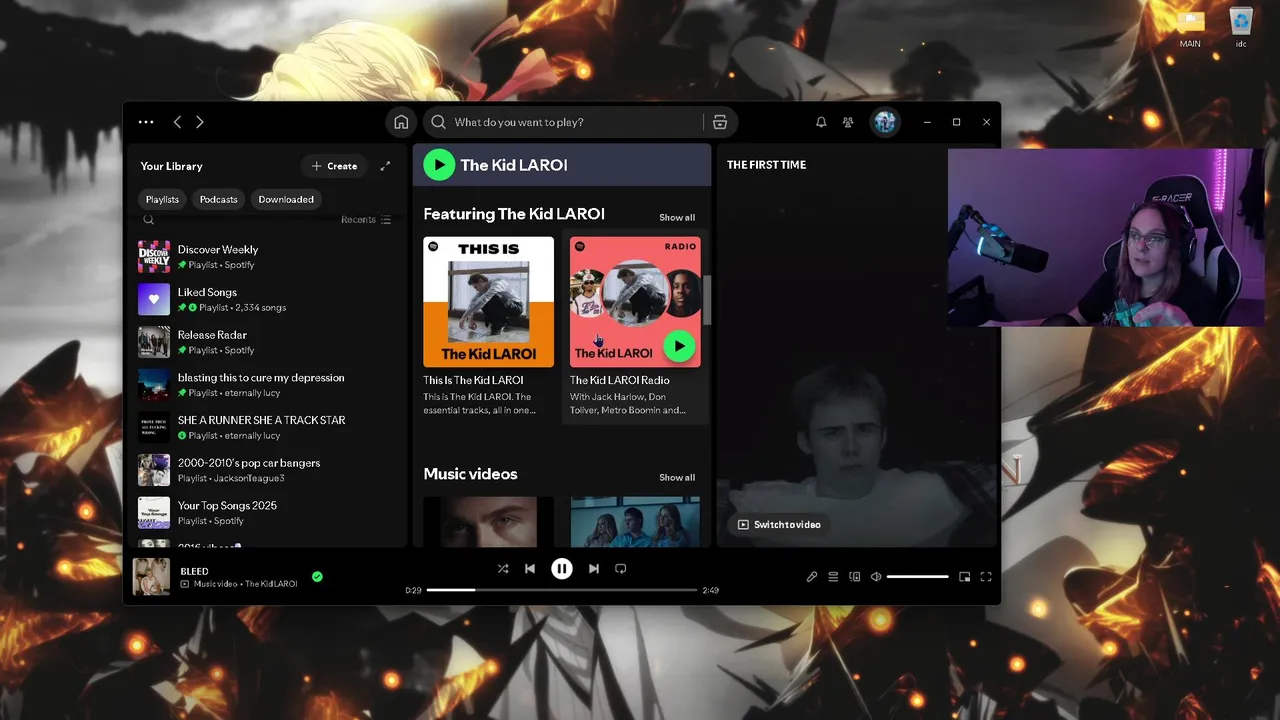Open Friend Activity icon

[848, 122]
